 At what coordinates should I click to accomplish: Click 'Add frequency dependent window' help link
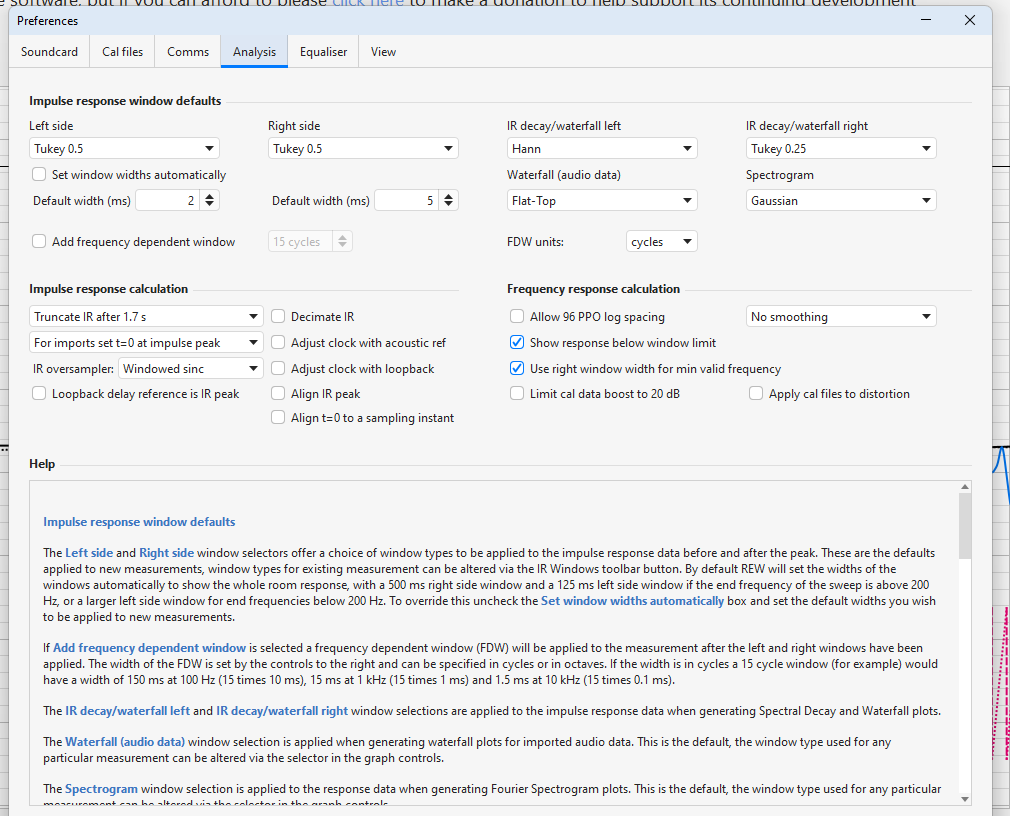pyautogui.click(x=149, y=648)
